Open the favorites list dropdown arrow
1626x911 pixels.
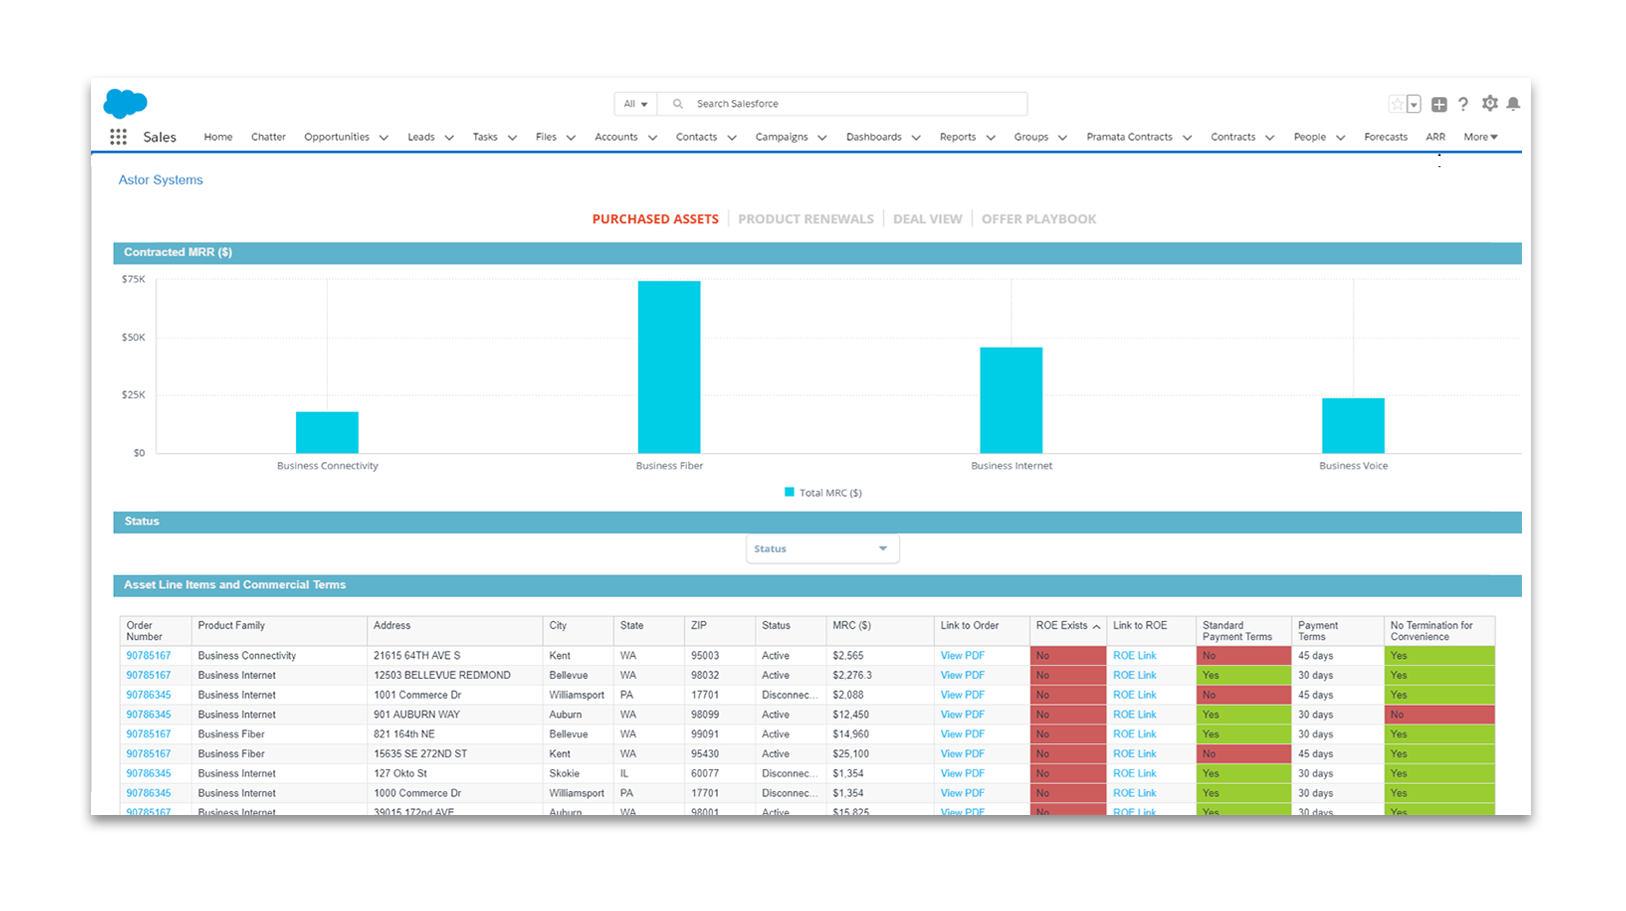tap(1414, 104)
